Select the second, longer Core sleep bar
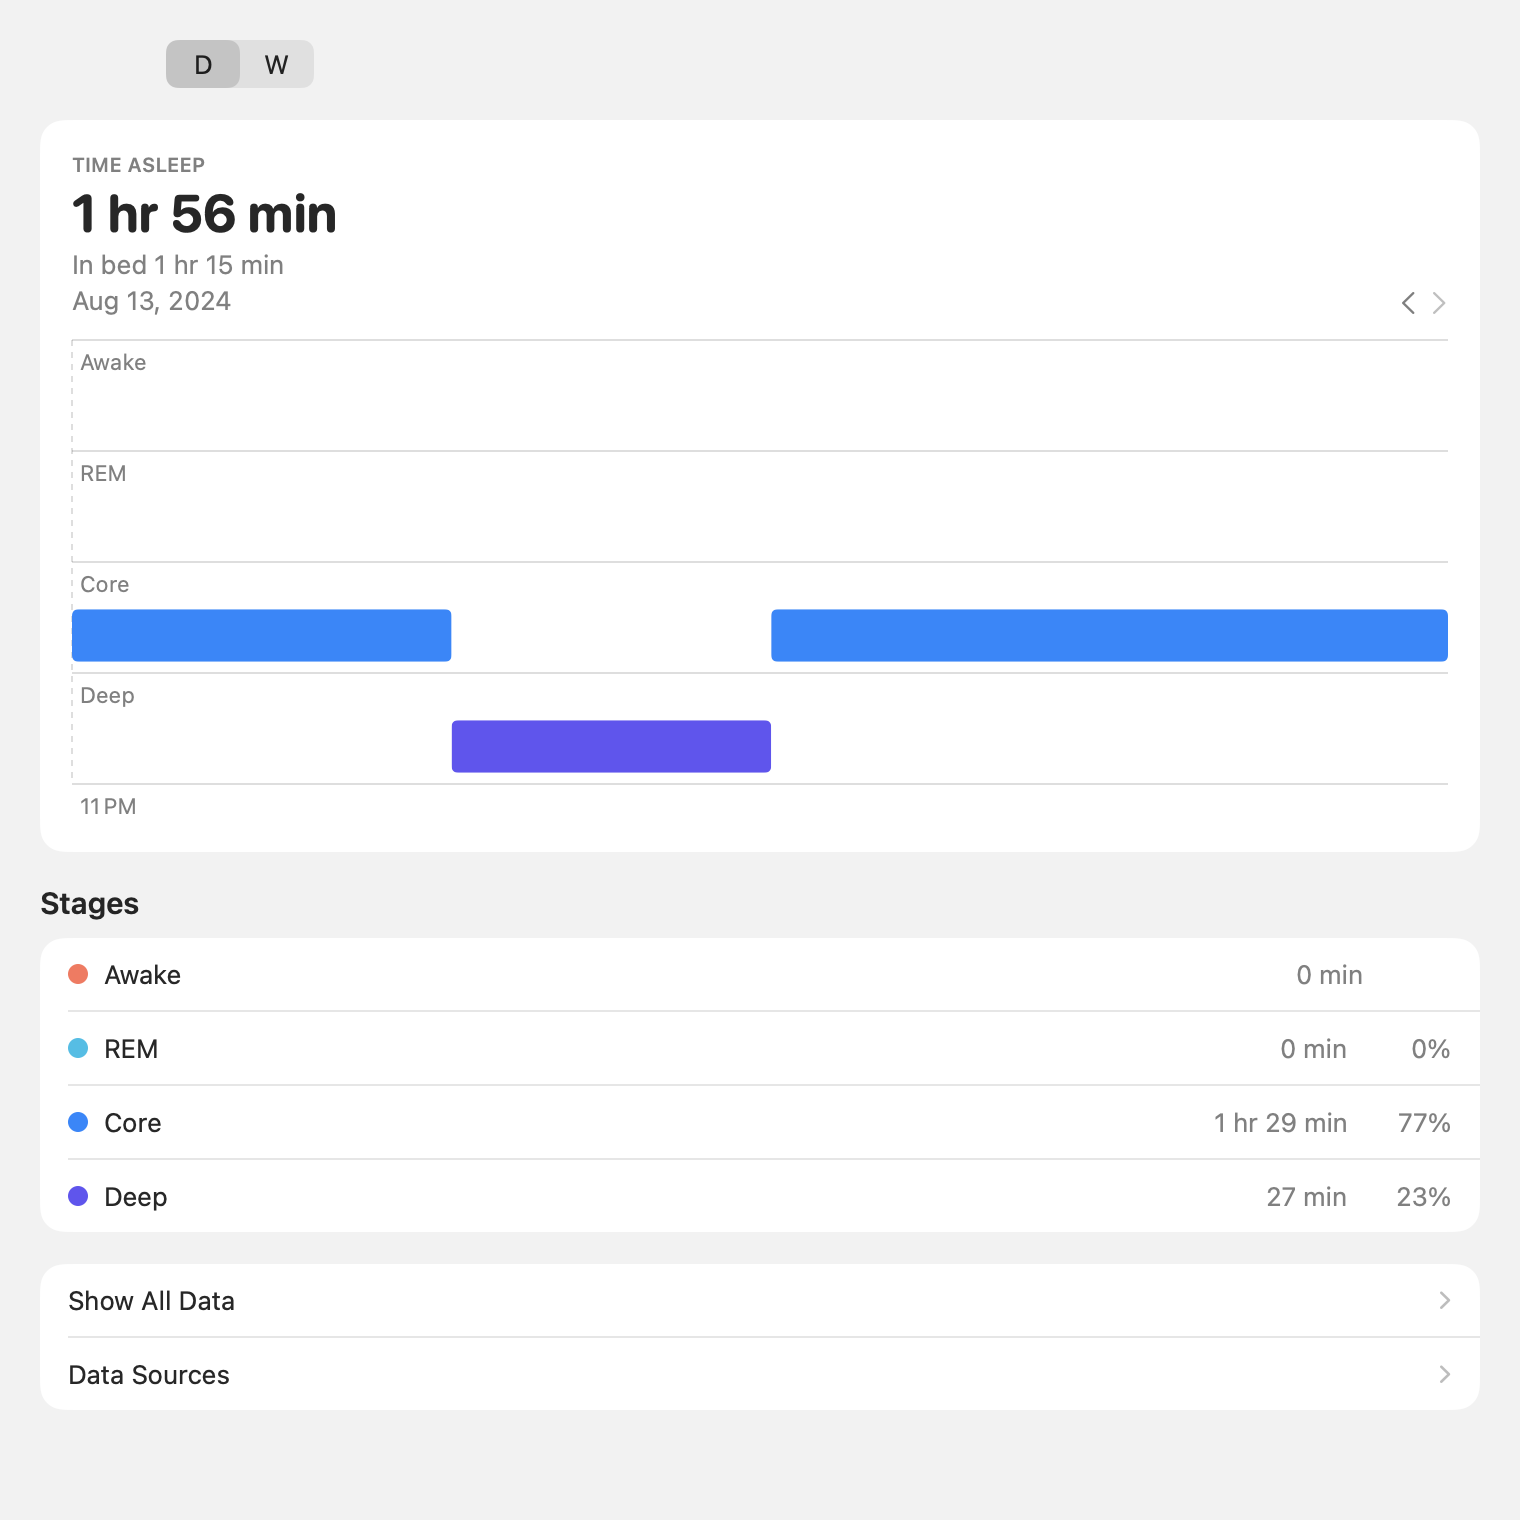Image resolution: width=1520 pixels, height=1520 pixels. (1109, 635)
